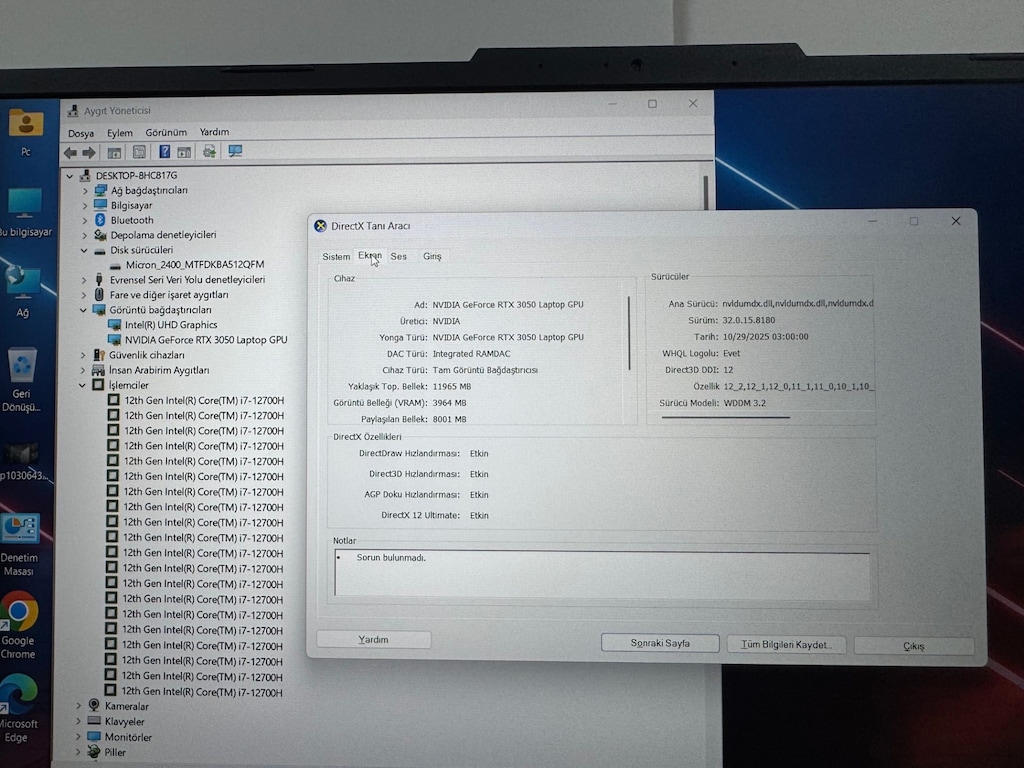The height and width of the screenshot is (768, 1024).
Task: Open the Yardım menu in Device Manager
Action: pyautogui.click(x=214, y=132)
